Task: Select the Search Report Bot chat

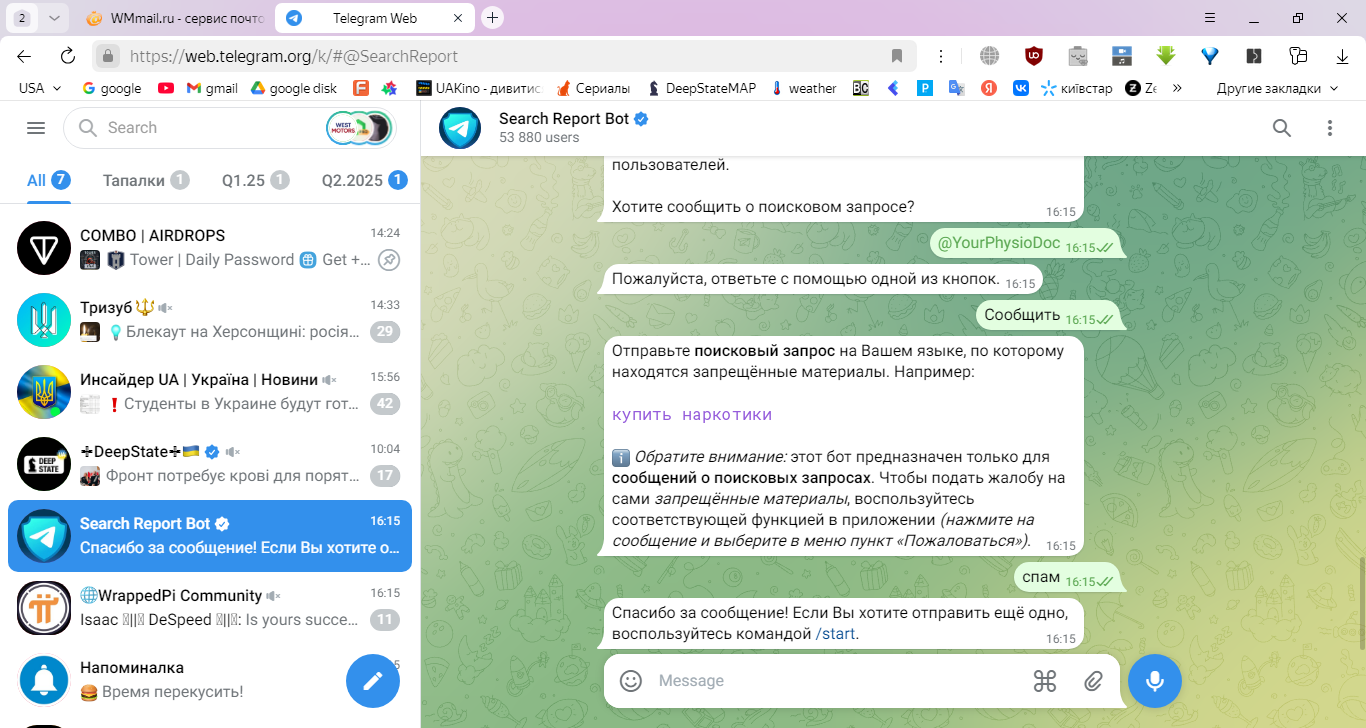Action: [x=210, y=536]
